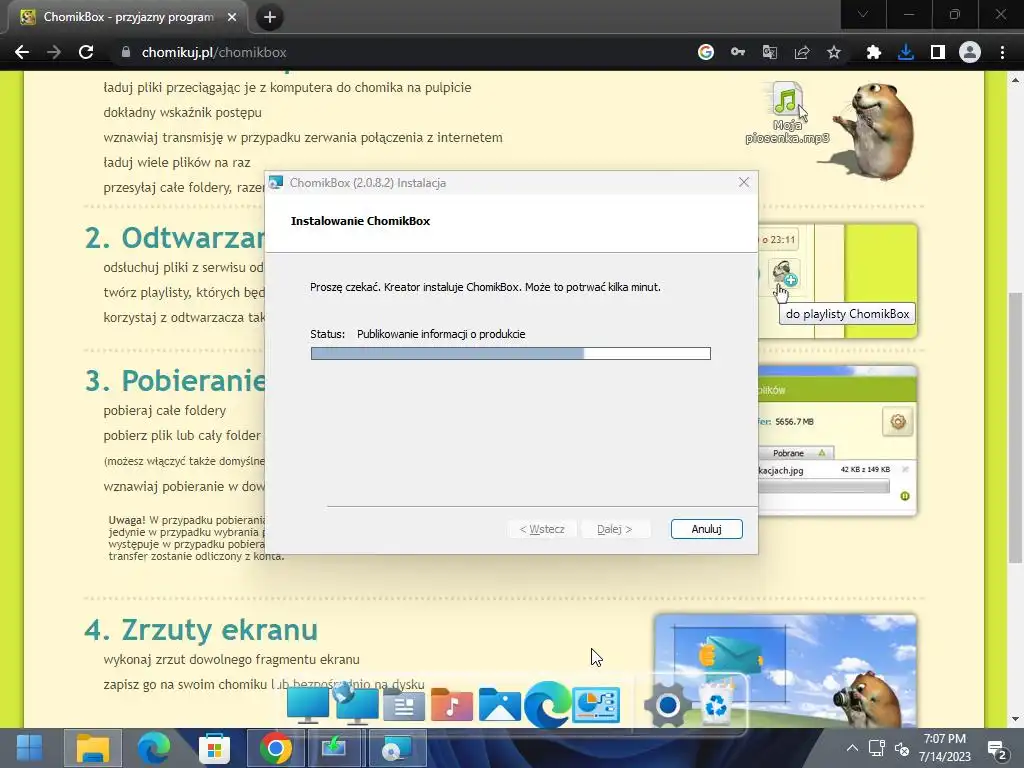Screen dimensions: 1024x768
Task: Open Microsoft Edge from taskbar
Action: click(x=153, y=748)
